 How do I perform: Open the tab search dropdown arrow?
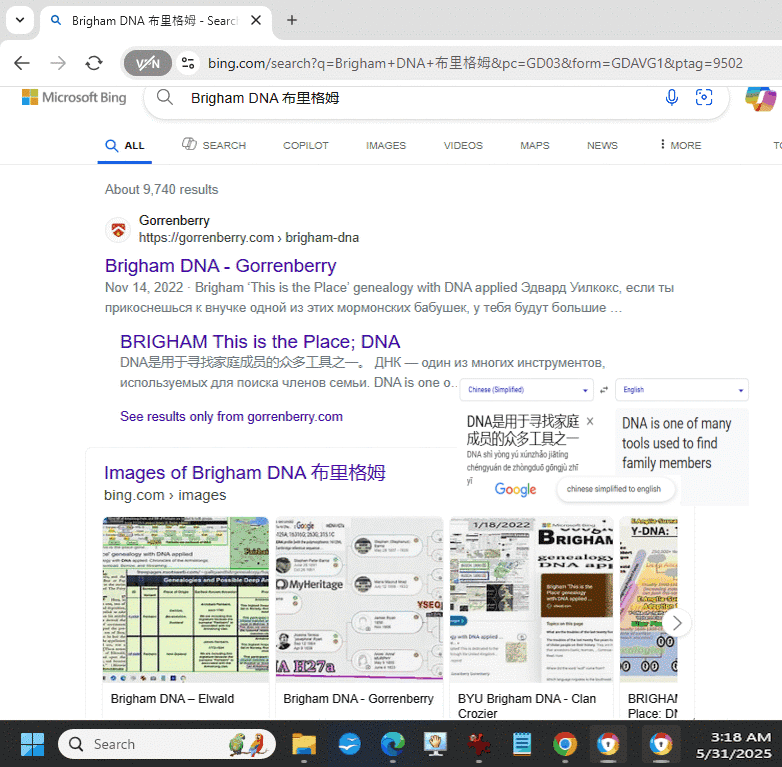[20, 20]
